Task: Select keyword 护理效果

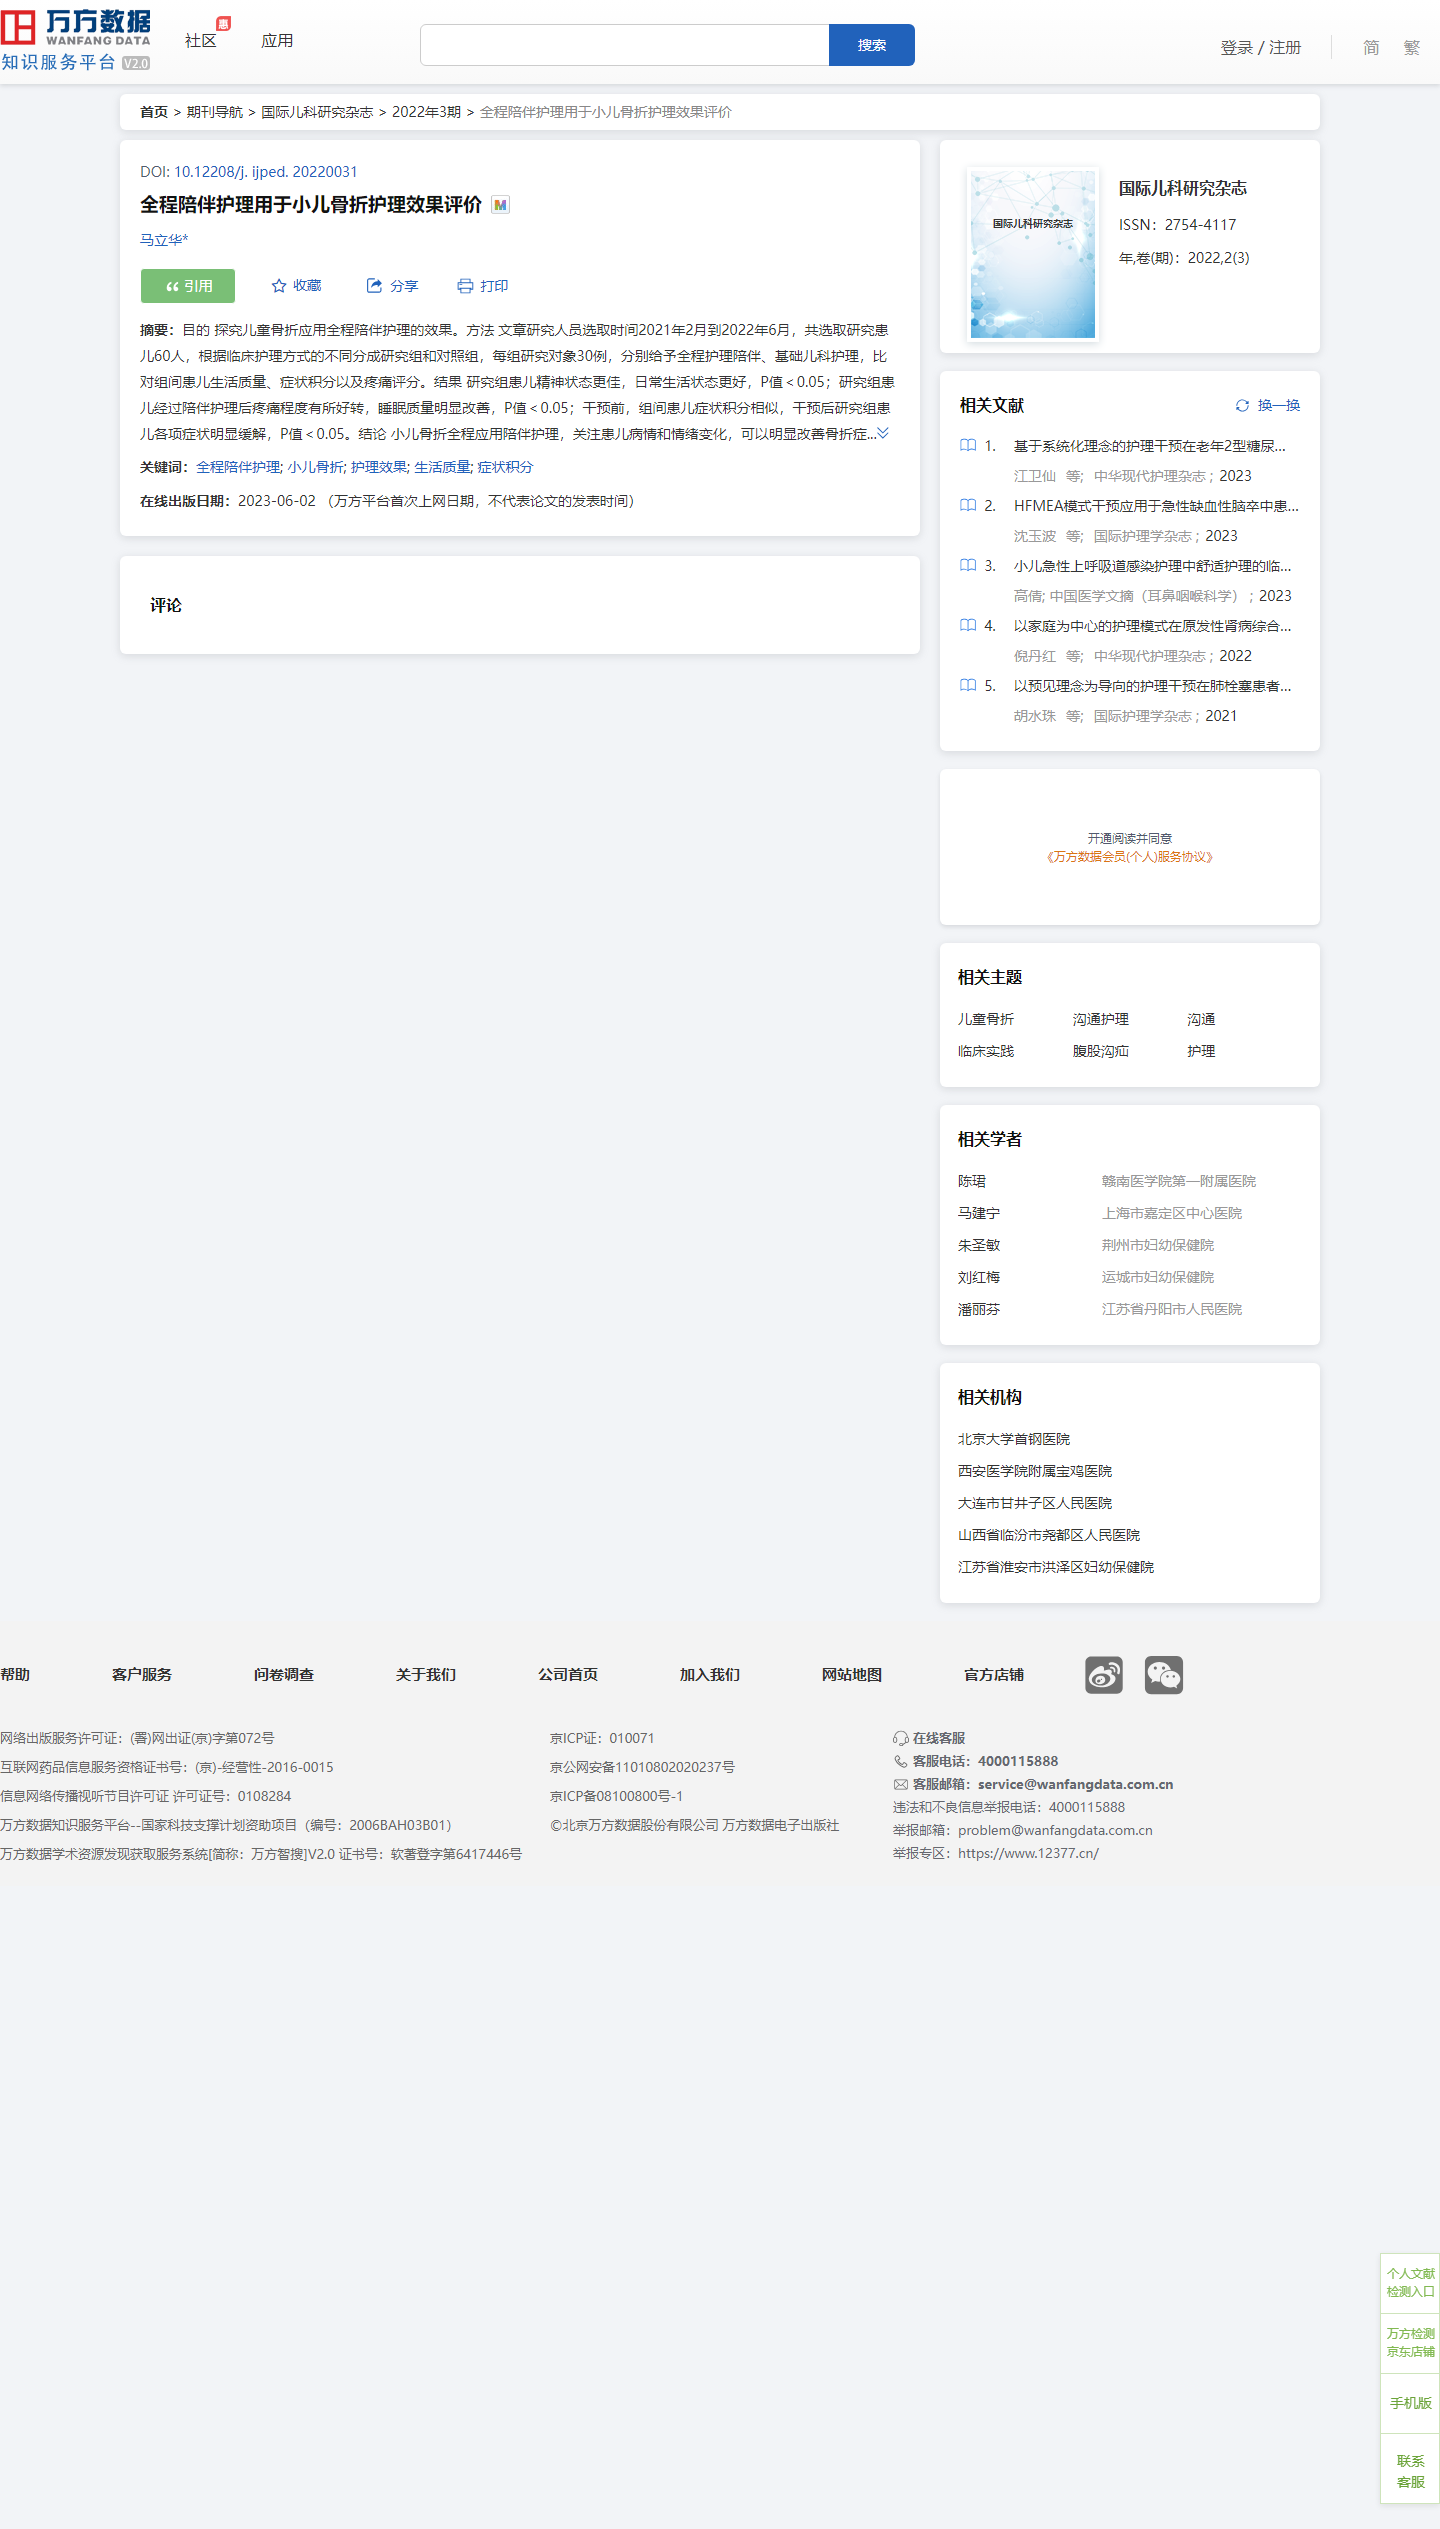Action: 379,467
